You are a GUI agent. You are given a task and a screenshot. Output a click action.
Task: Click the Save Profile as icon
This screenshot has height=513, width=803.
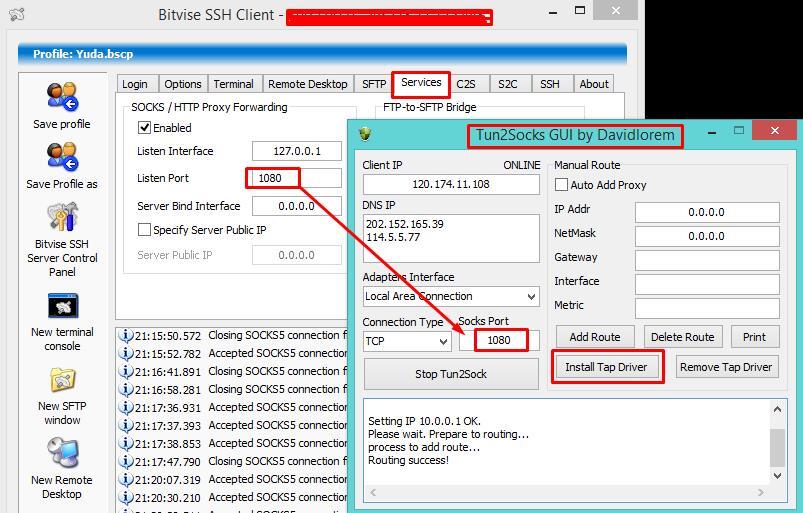click(x=62, y=157)
